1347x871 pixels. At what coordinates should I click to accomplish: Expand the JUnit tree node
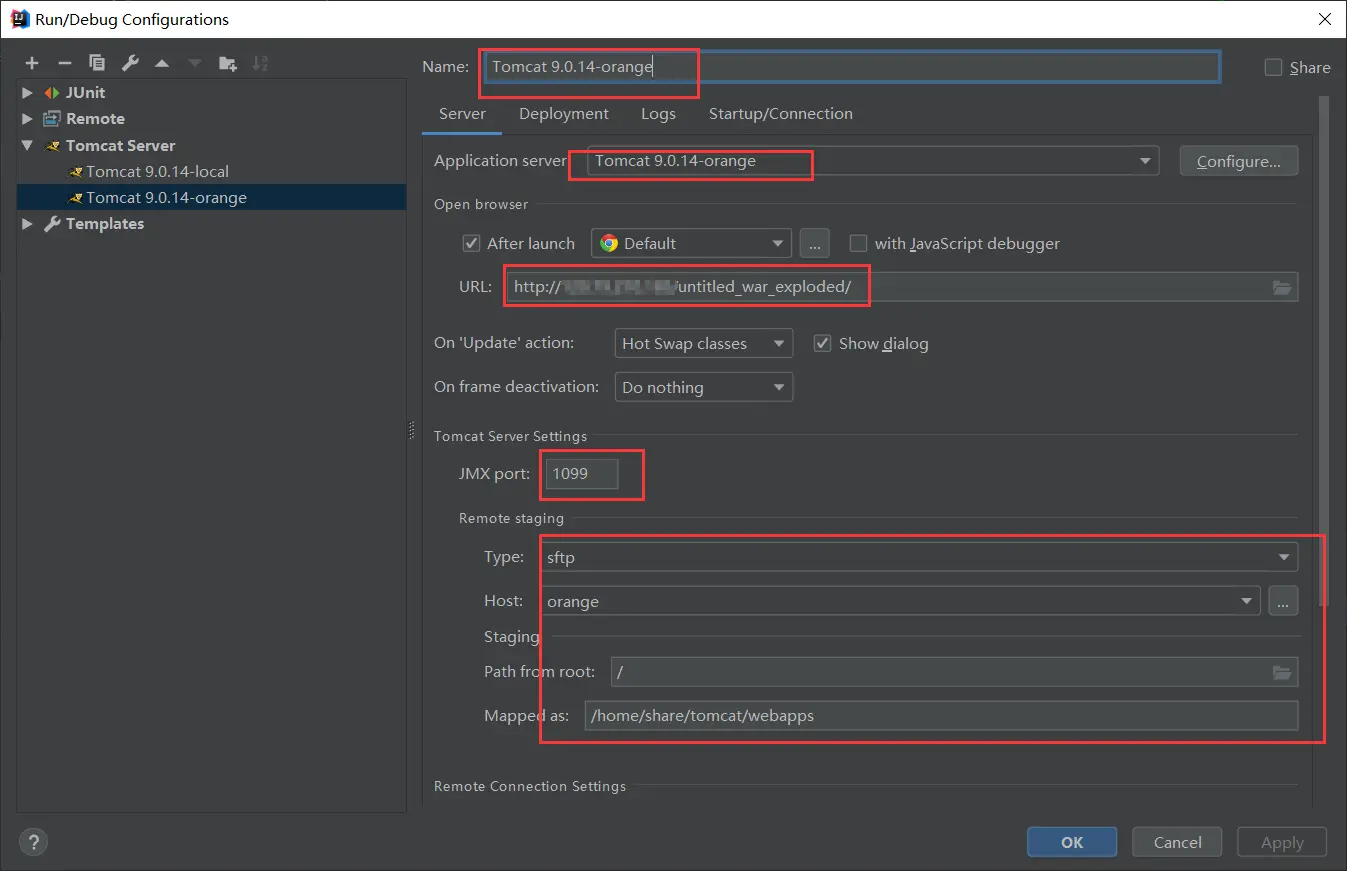tap(27, 92)
